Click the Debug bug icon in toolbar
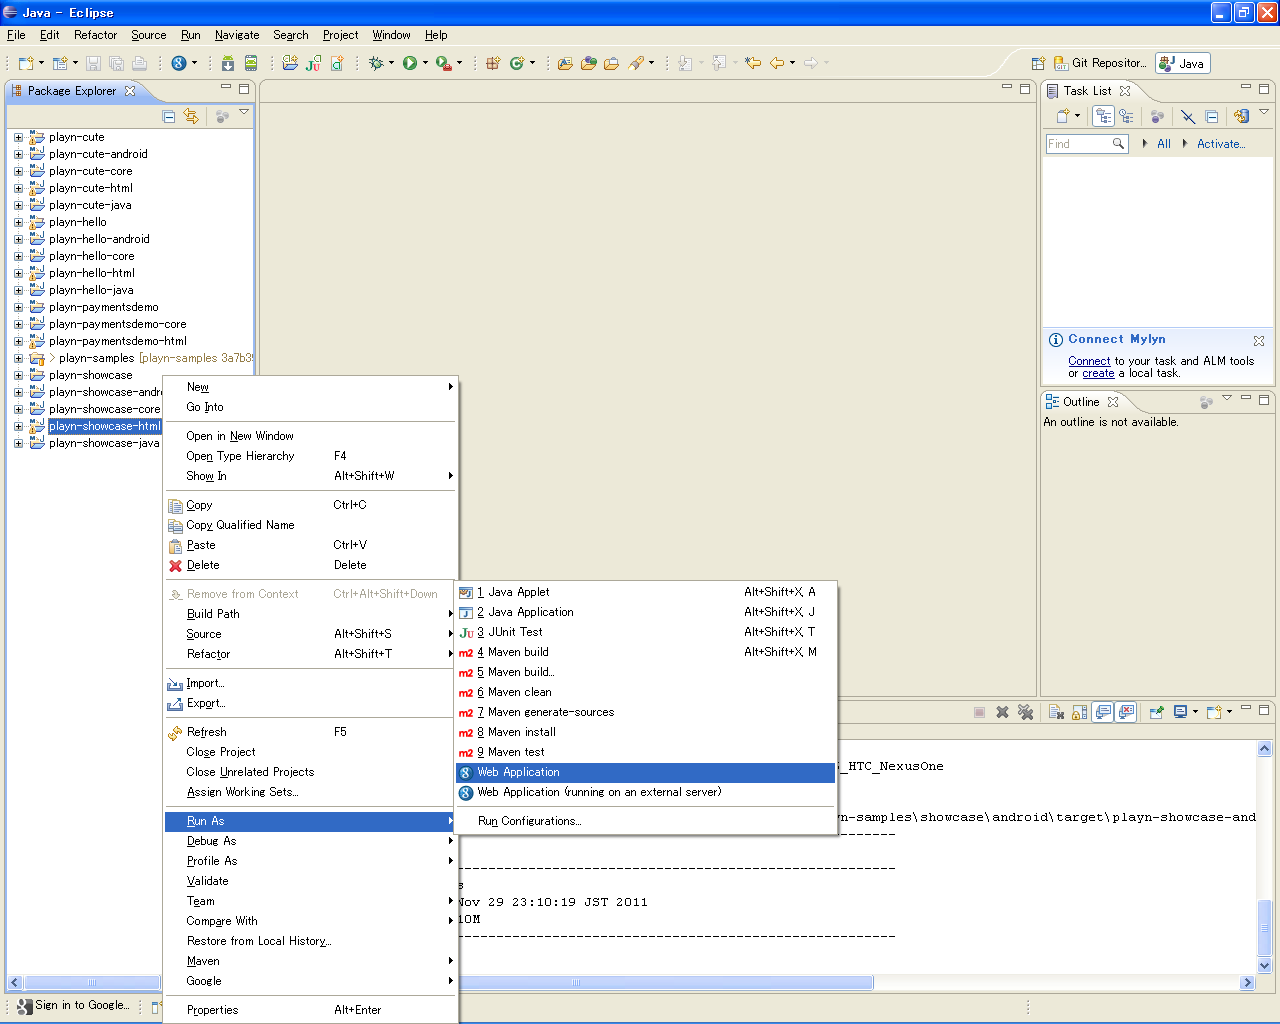1280x1024 pixels. [x=376, y=63]
